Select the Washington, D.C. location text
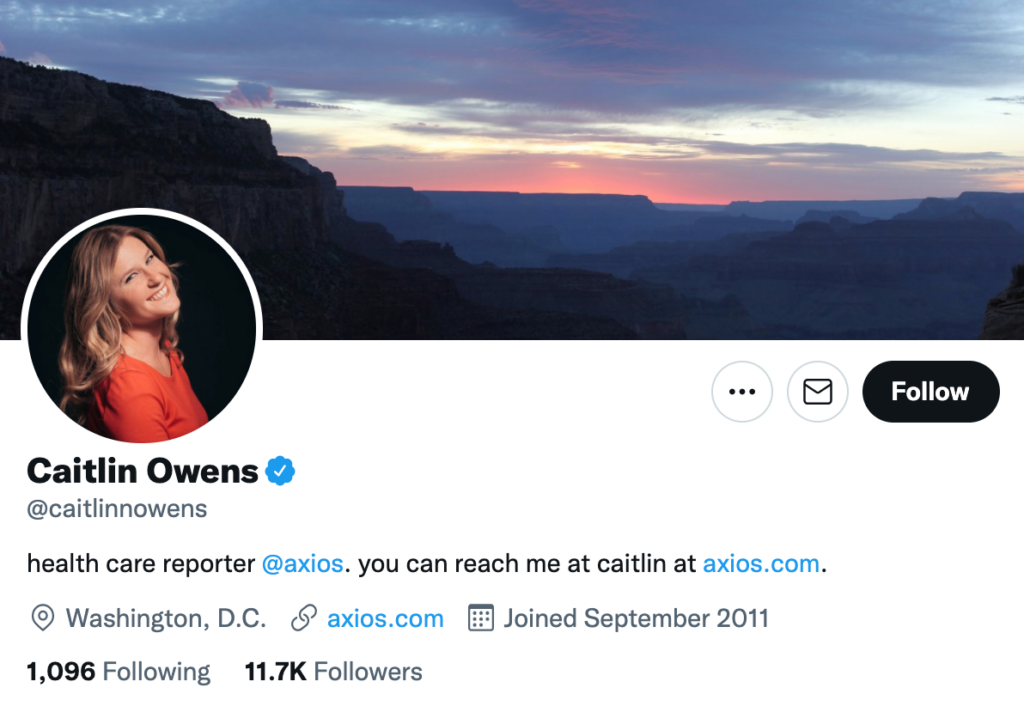This screenshot has height=706, width=1024. (166, 618)
